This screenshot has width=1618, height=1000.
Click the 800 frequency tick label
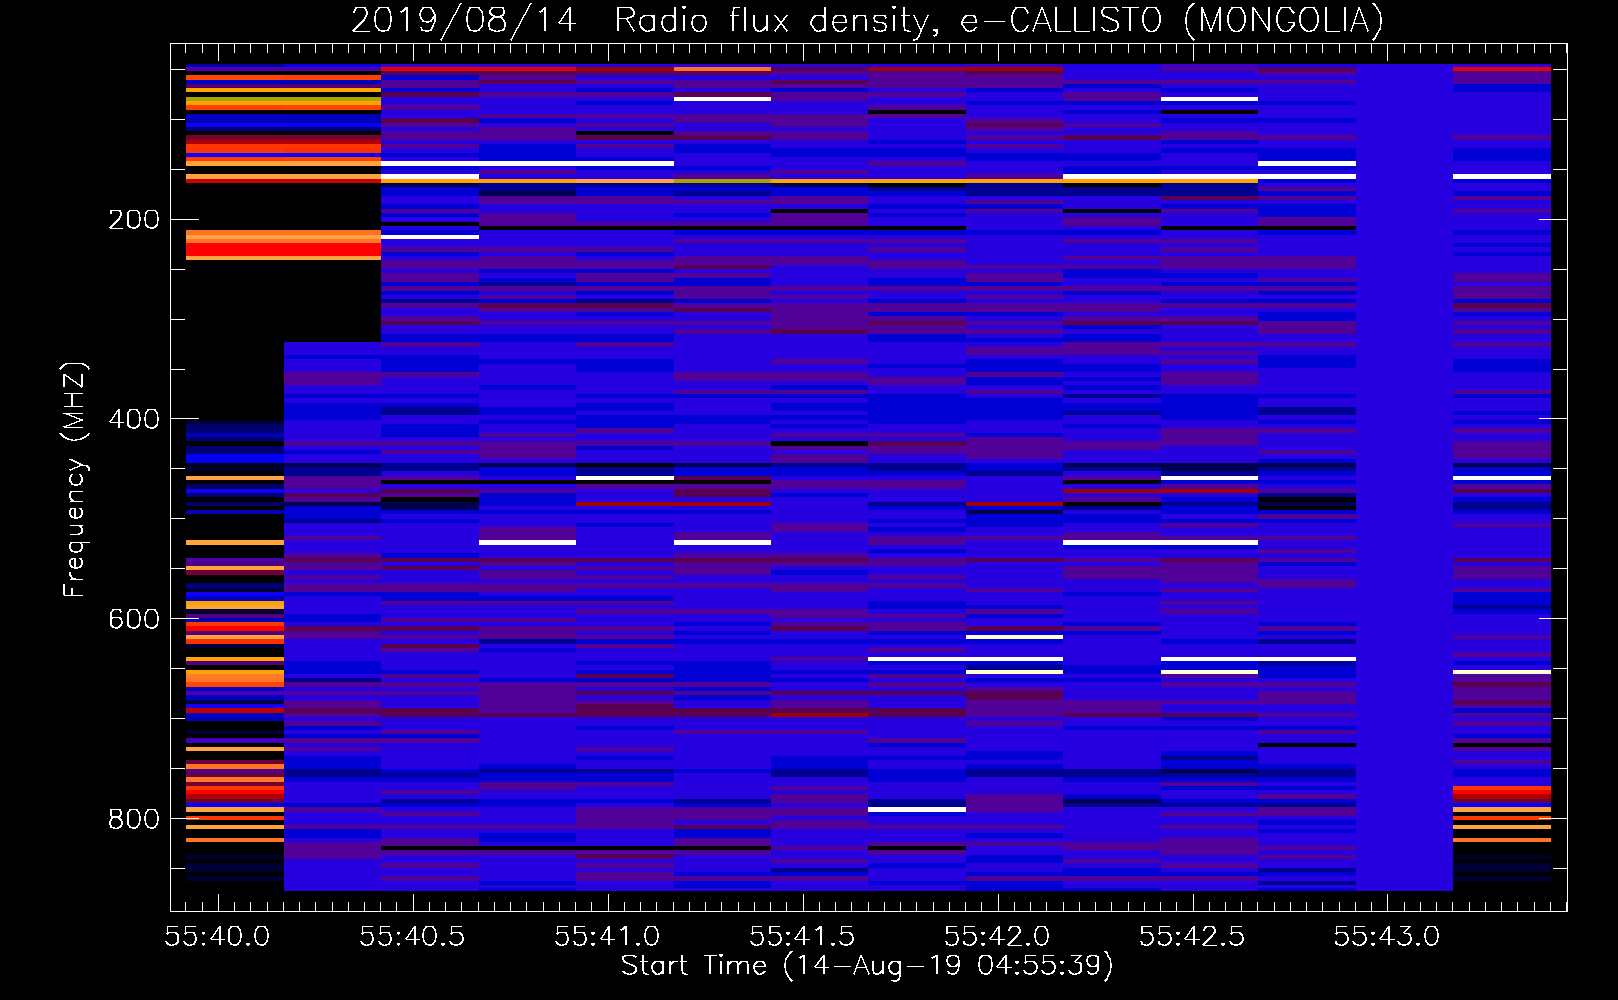coord(134,820)
